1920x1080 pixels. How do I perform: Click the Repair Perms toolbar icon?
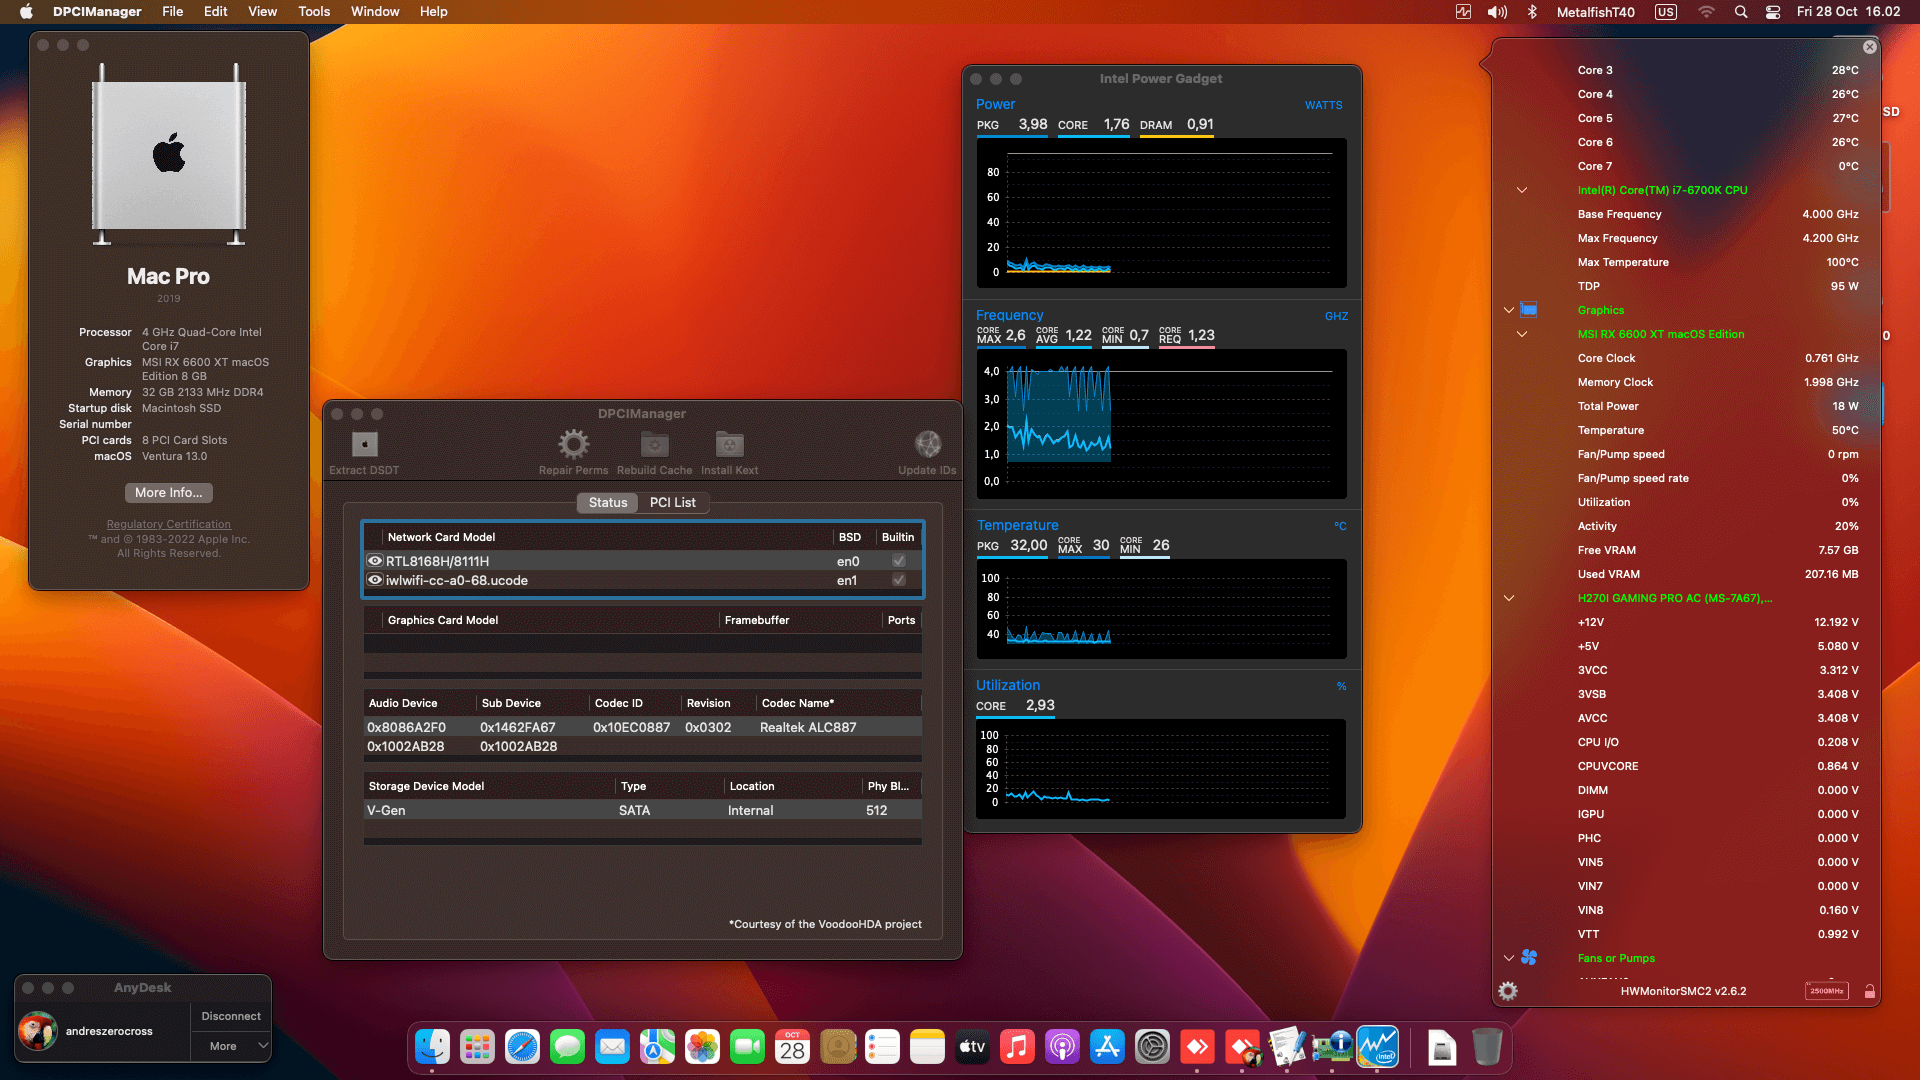tap(572, 447)
